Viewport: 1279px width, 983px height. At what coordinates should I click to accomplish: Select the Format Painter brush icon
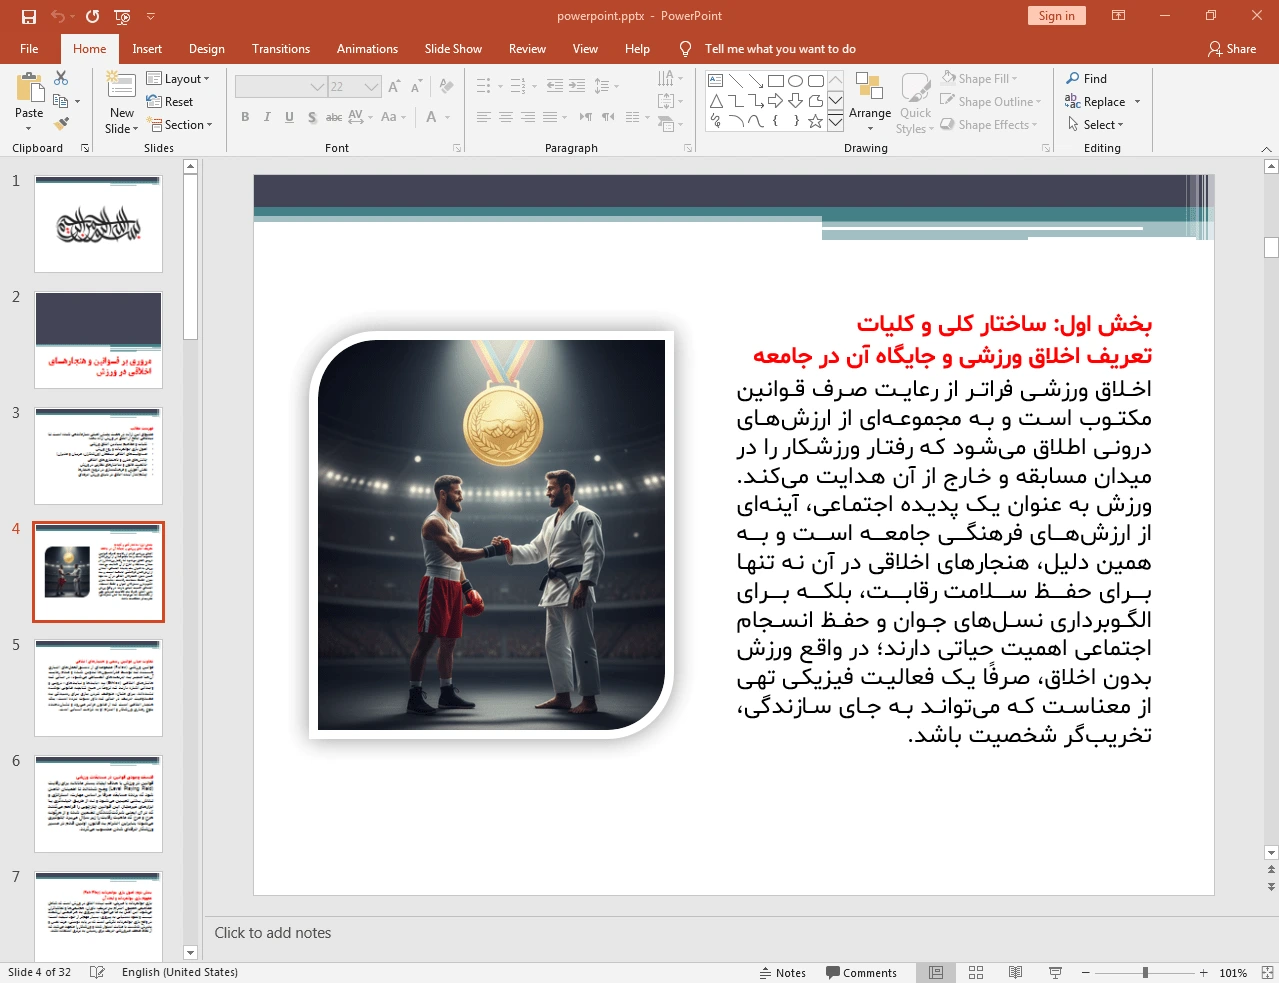click(61, 124)
